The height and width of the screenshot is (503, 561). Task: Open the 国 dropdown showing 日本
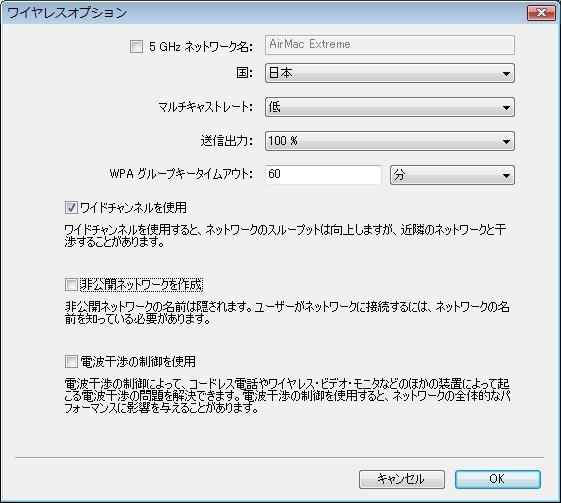[390, 73]
